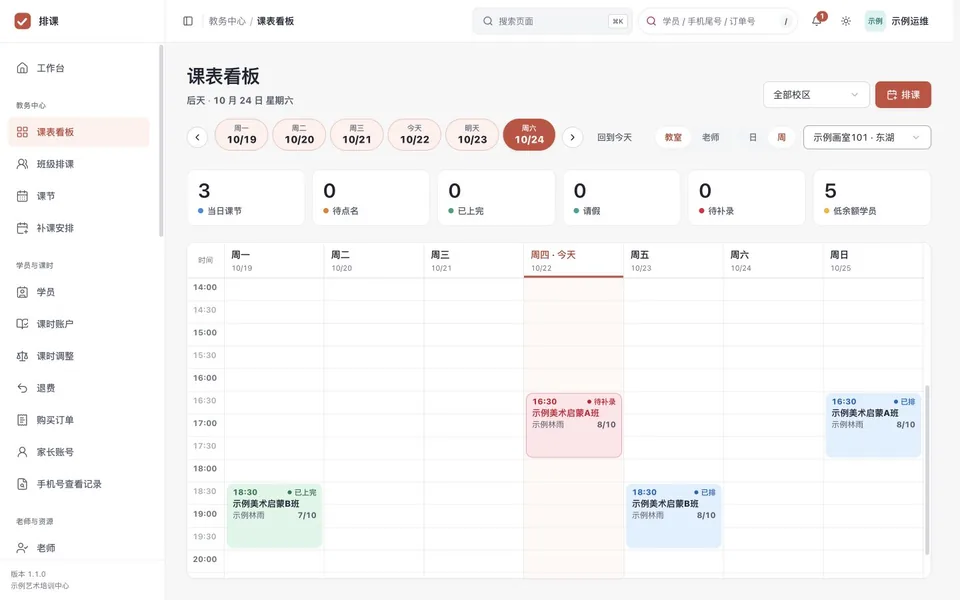Image resolution: width=960 pixels, height=600 pixels.
Task: Switch view to 老师 mode
Action: coord(710,137)
